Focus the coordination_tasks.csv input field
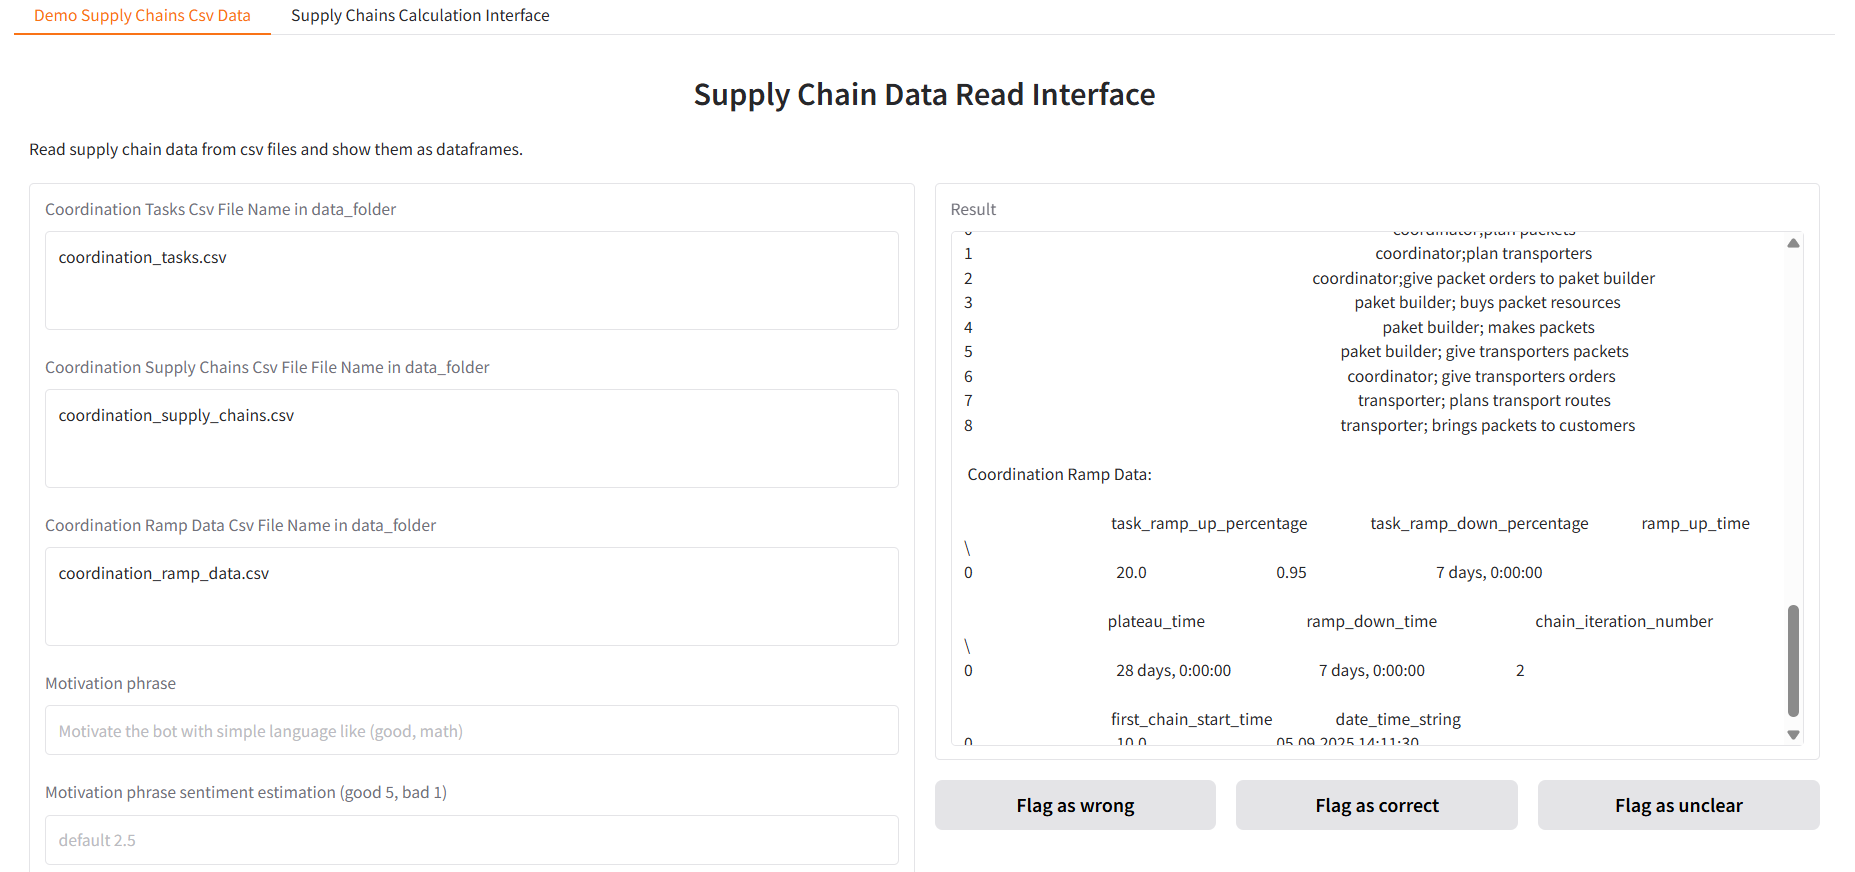Viewport: 1855px width, 872px height. (472, 281)
